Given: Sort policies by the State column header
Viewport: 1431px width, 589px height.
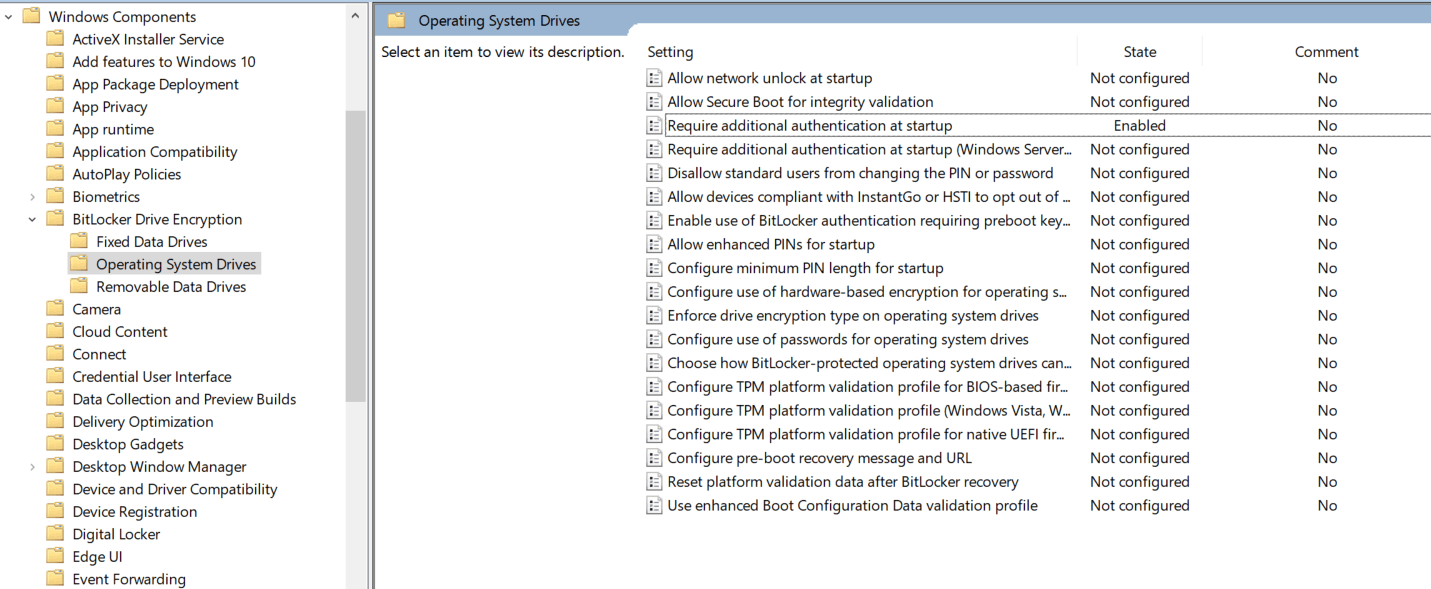Looking at the screenshot, I should pos(1140,52).
